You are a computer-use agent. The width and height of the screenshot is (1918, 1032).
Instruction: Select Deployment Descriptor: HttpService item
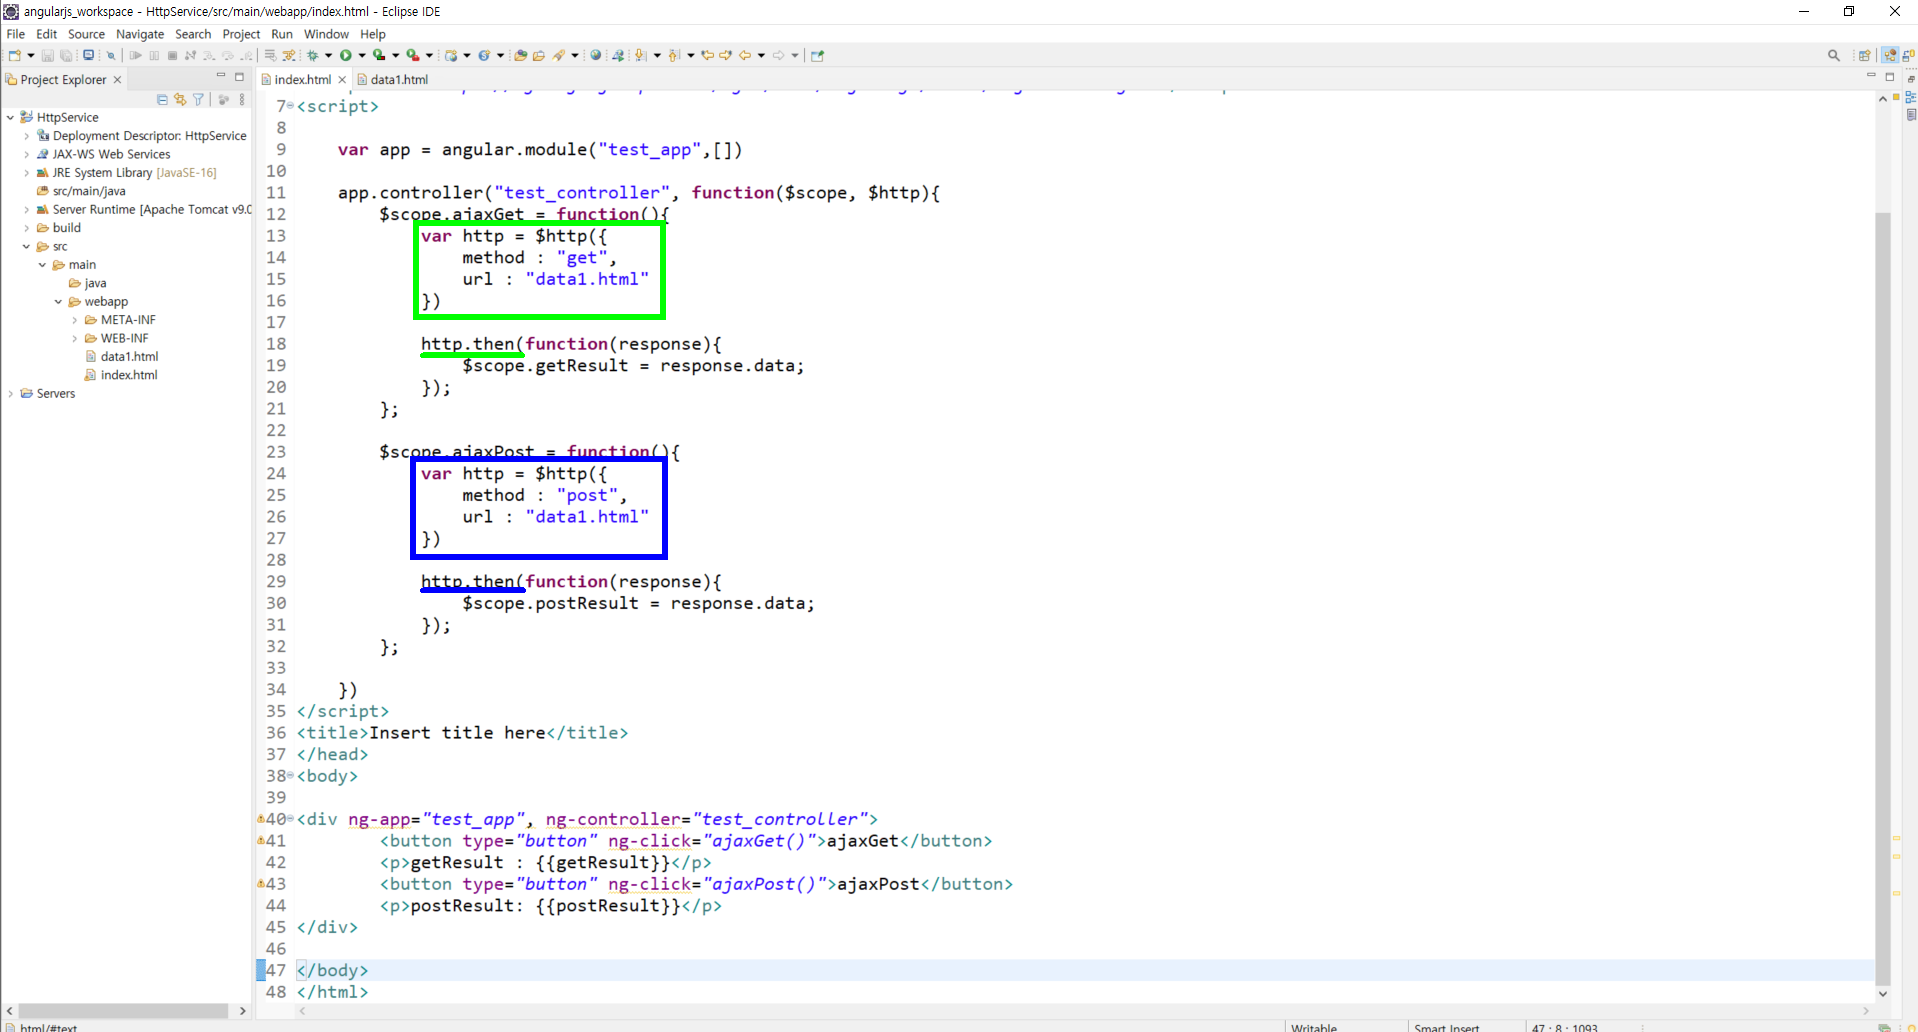click(x=149, y=136)
